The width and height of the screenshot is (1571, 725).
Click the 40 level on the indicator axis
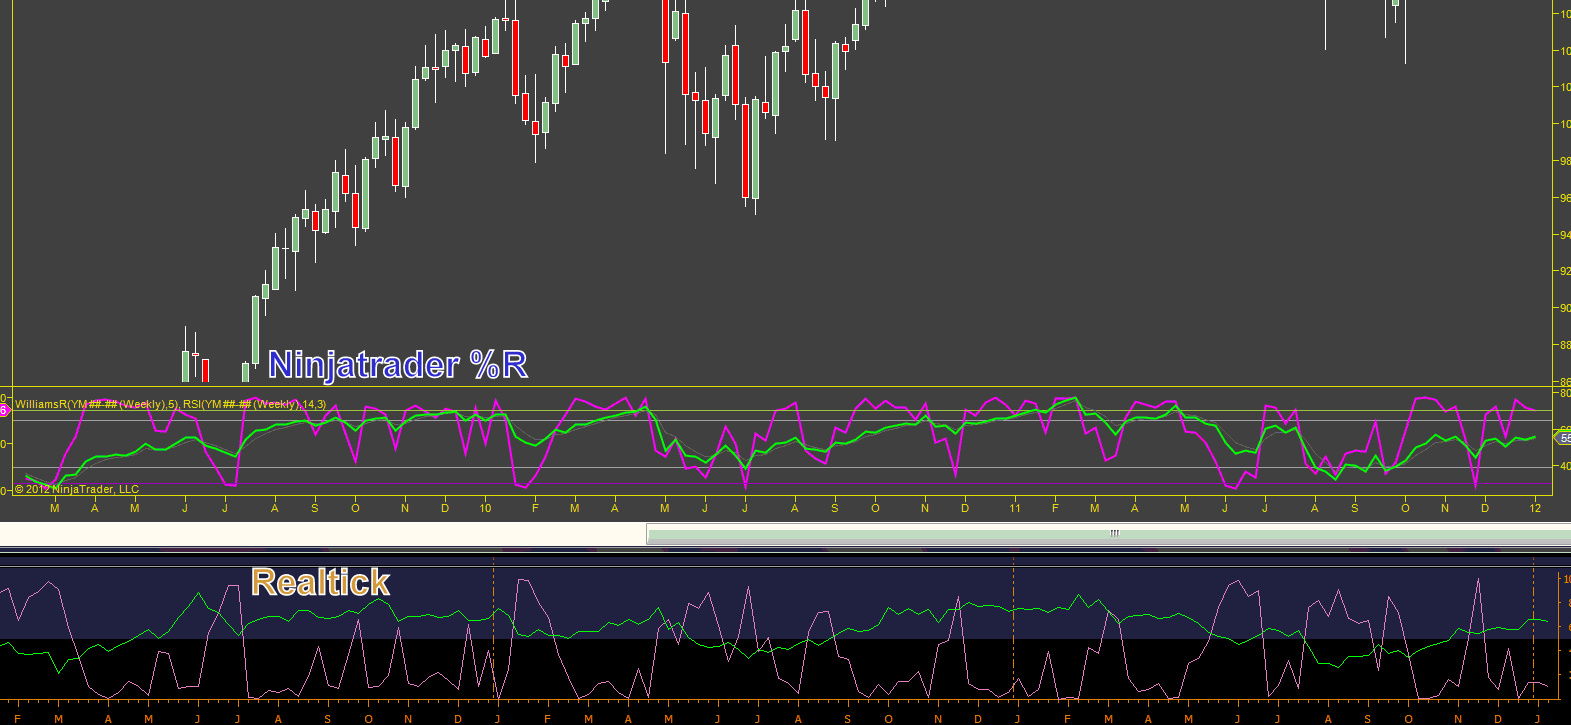1565,466
